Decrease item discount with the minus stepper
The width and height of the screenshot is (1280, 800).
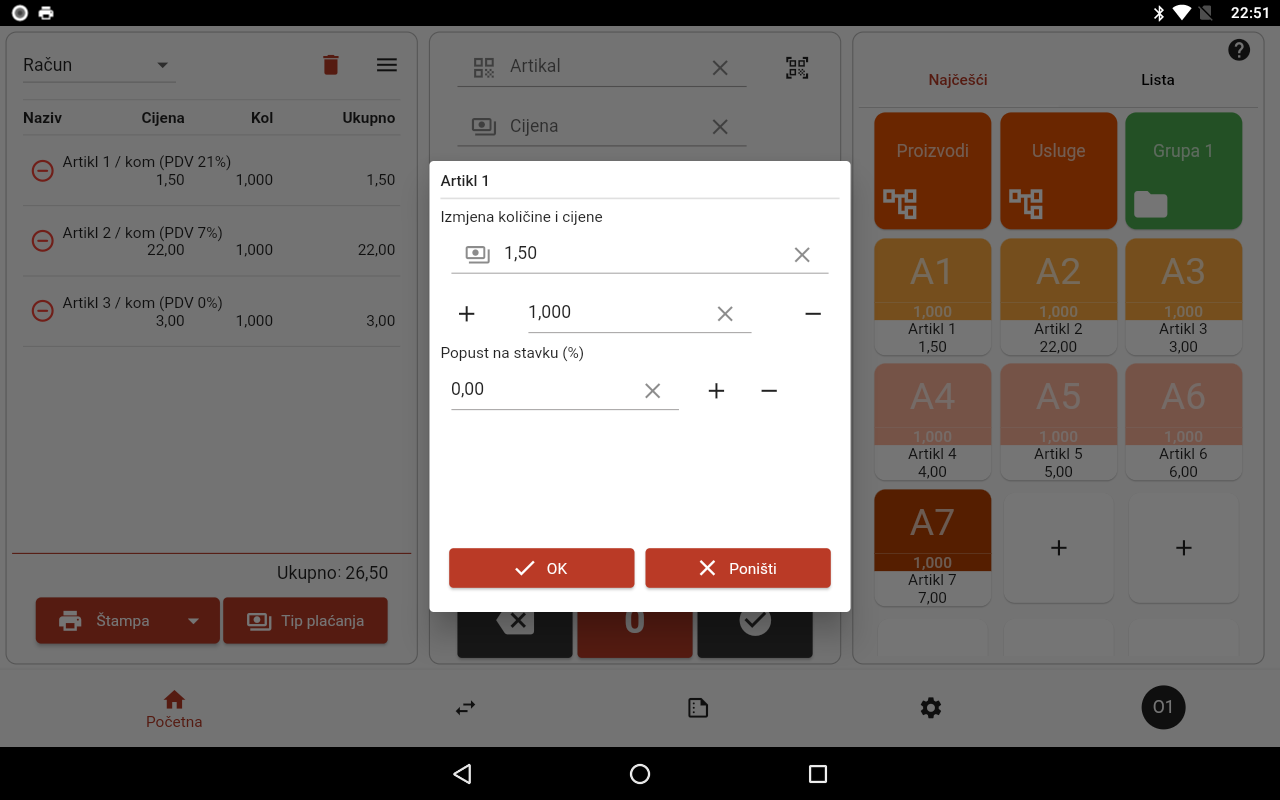[769, 390]
